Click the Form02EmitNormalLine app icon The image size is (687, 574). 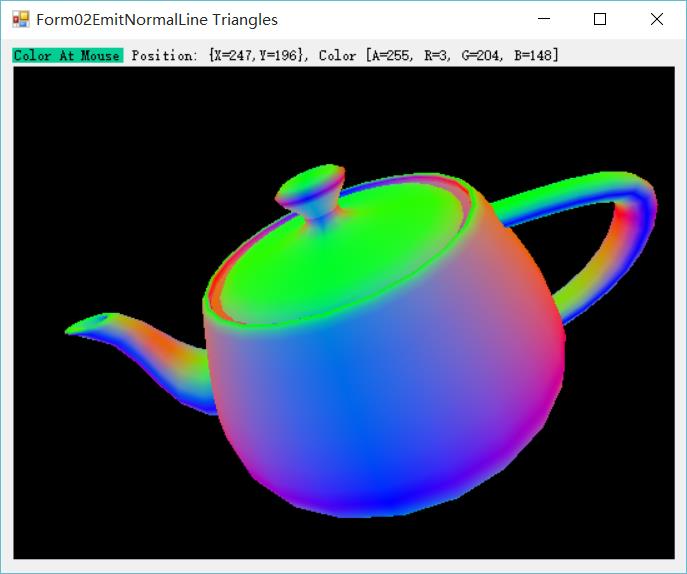[x=21, y=19]
